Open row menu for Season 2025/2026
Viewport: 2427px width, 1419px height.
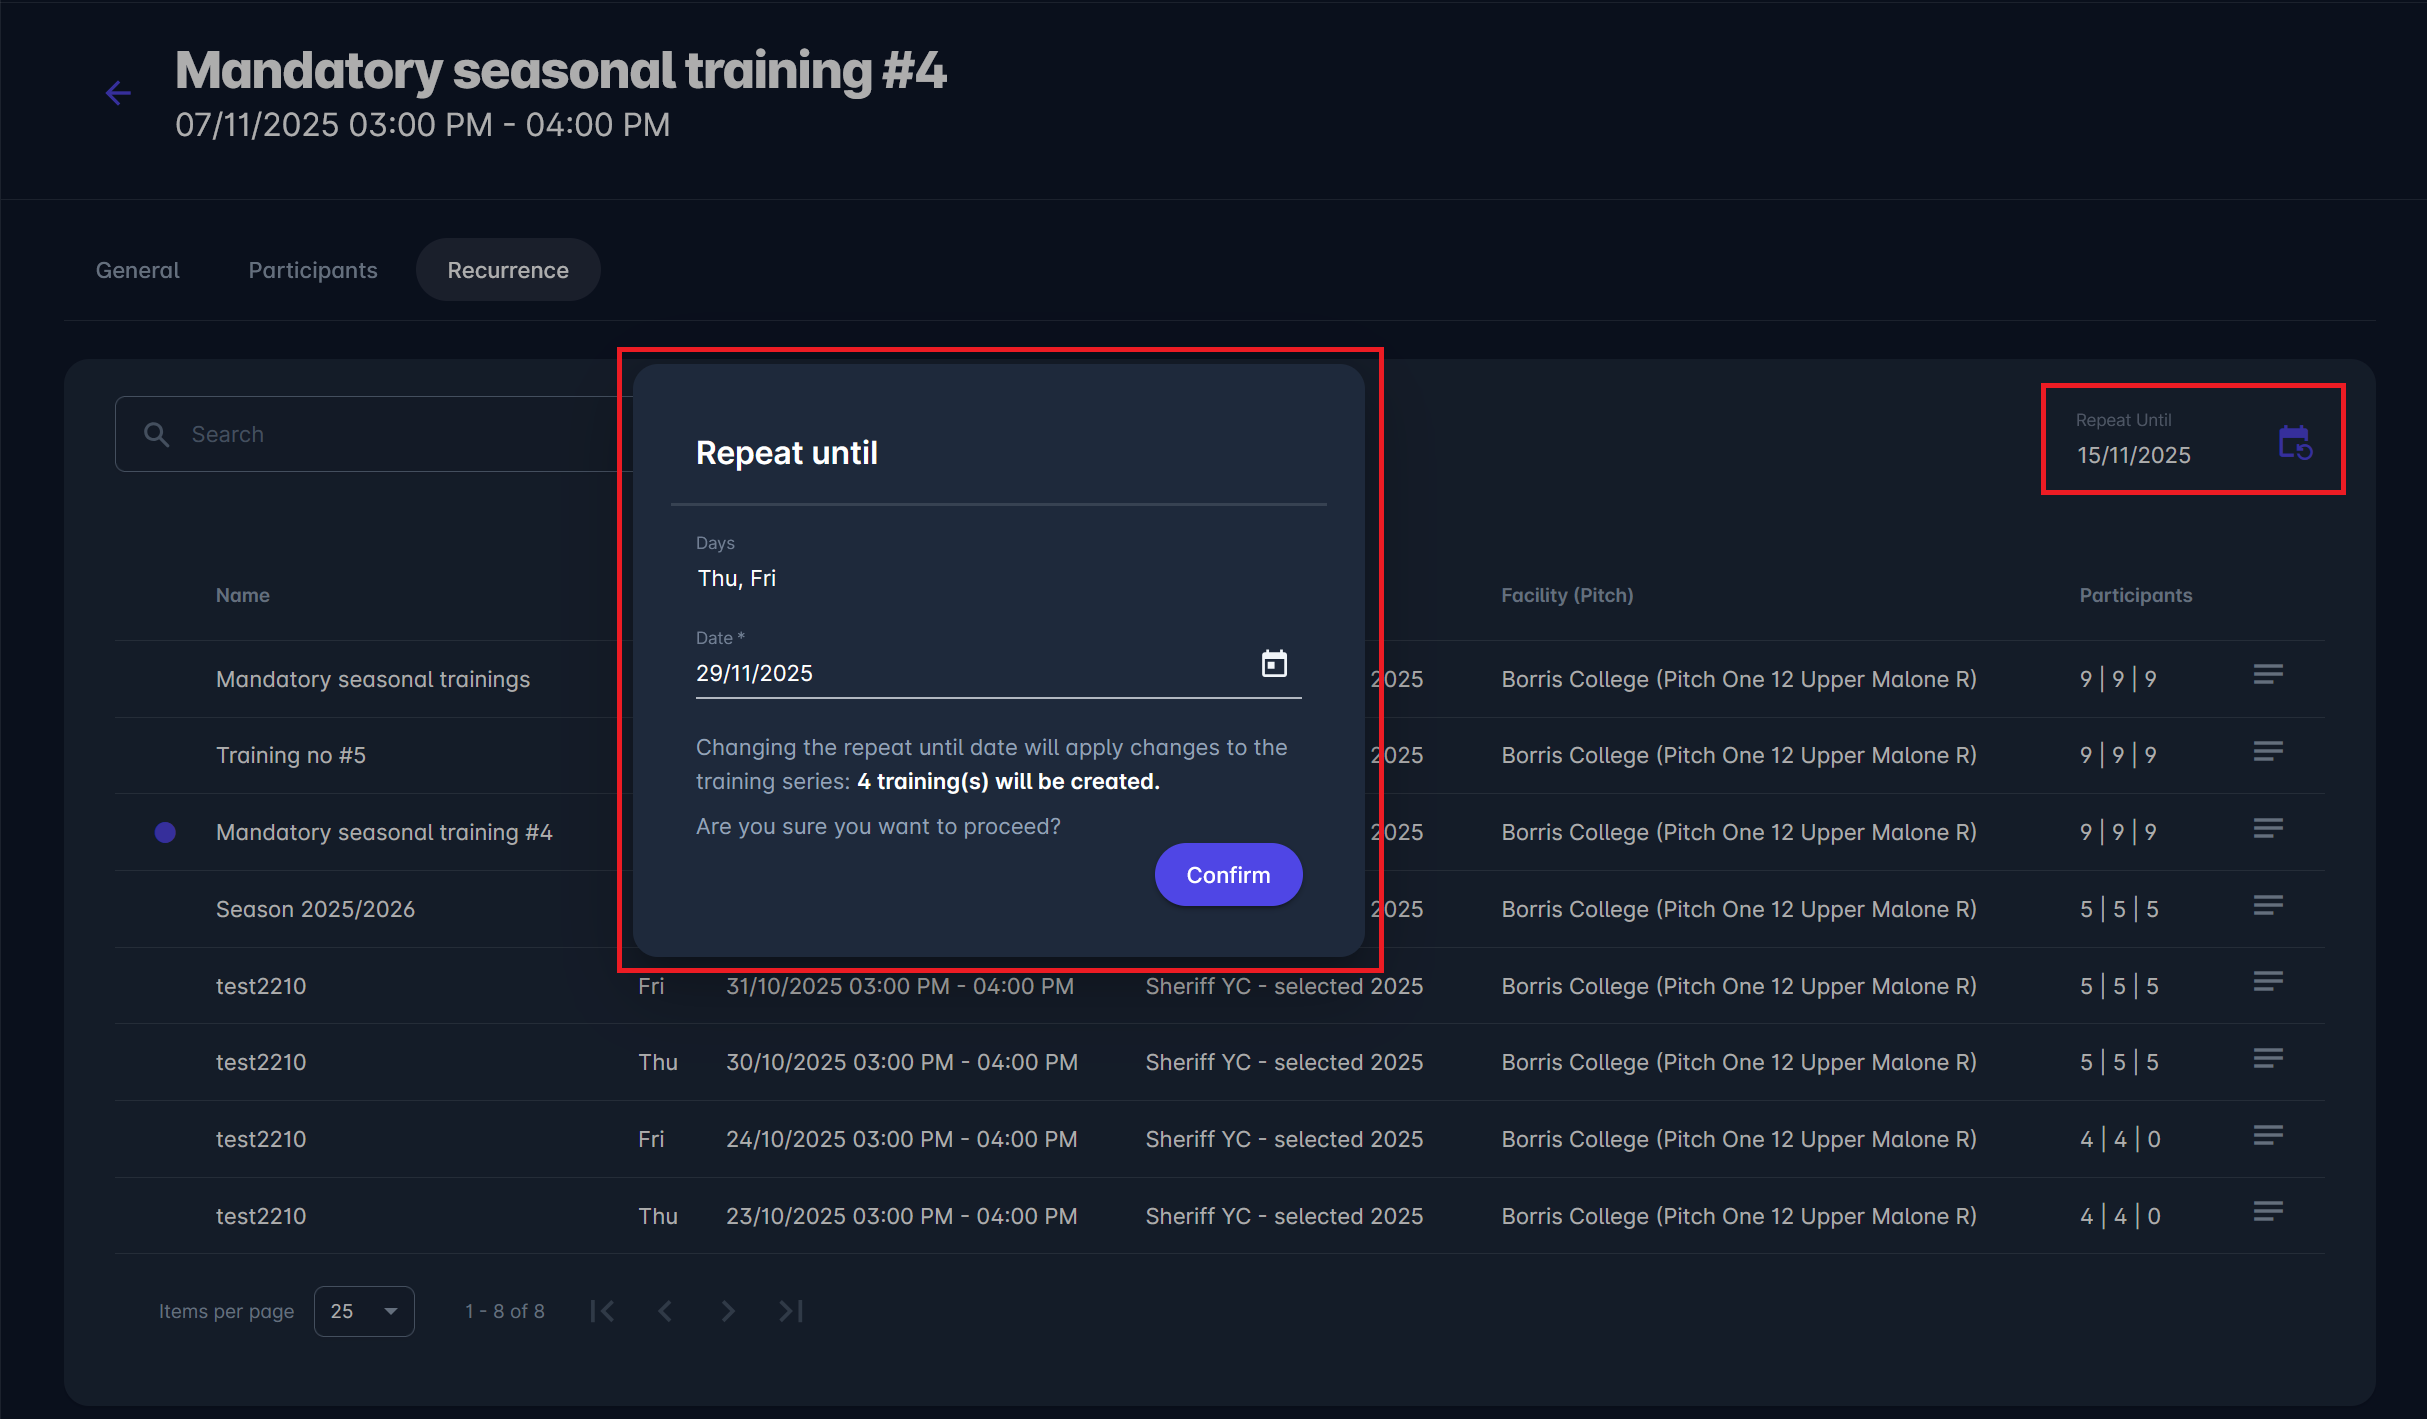tap(2267, 906)
